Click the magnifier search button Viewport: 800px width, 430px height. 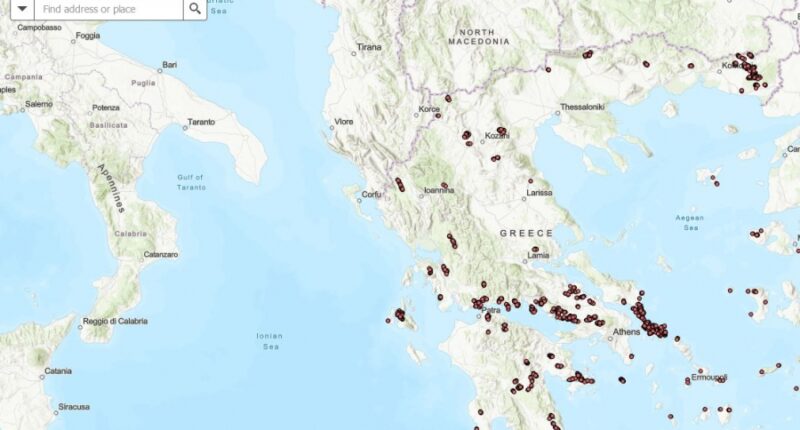point(195,9)
